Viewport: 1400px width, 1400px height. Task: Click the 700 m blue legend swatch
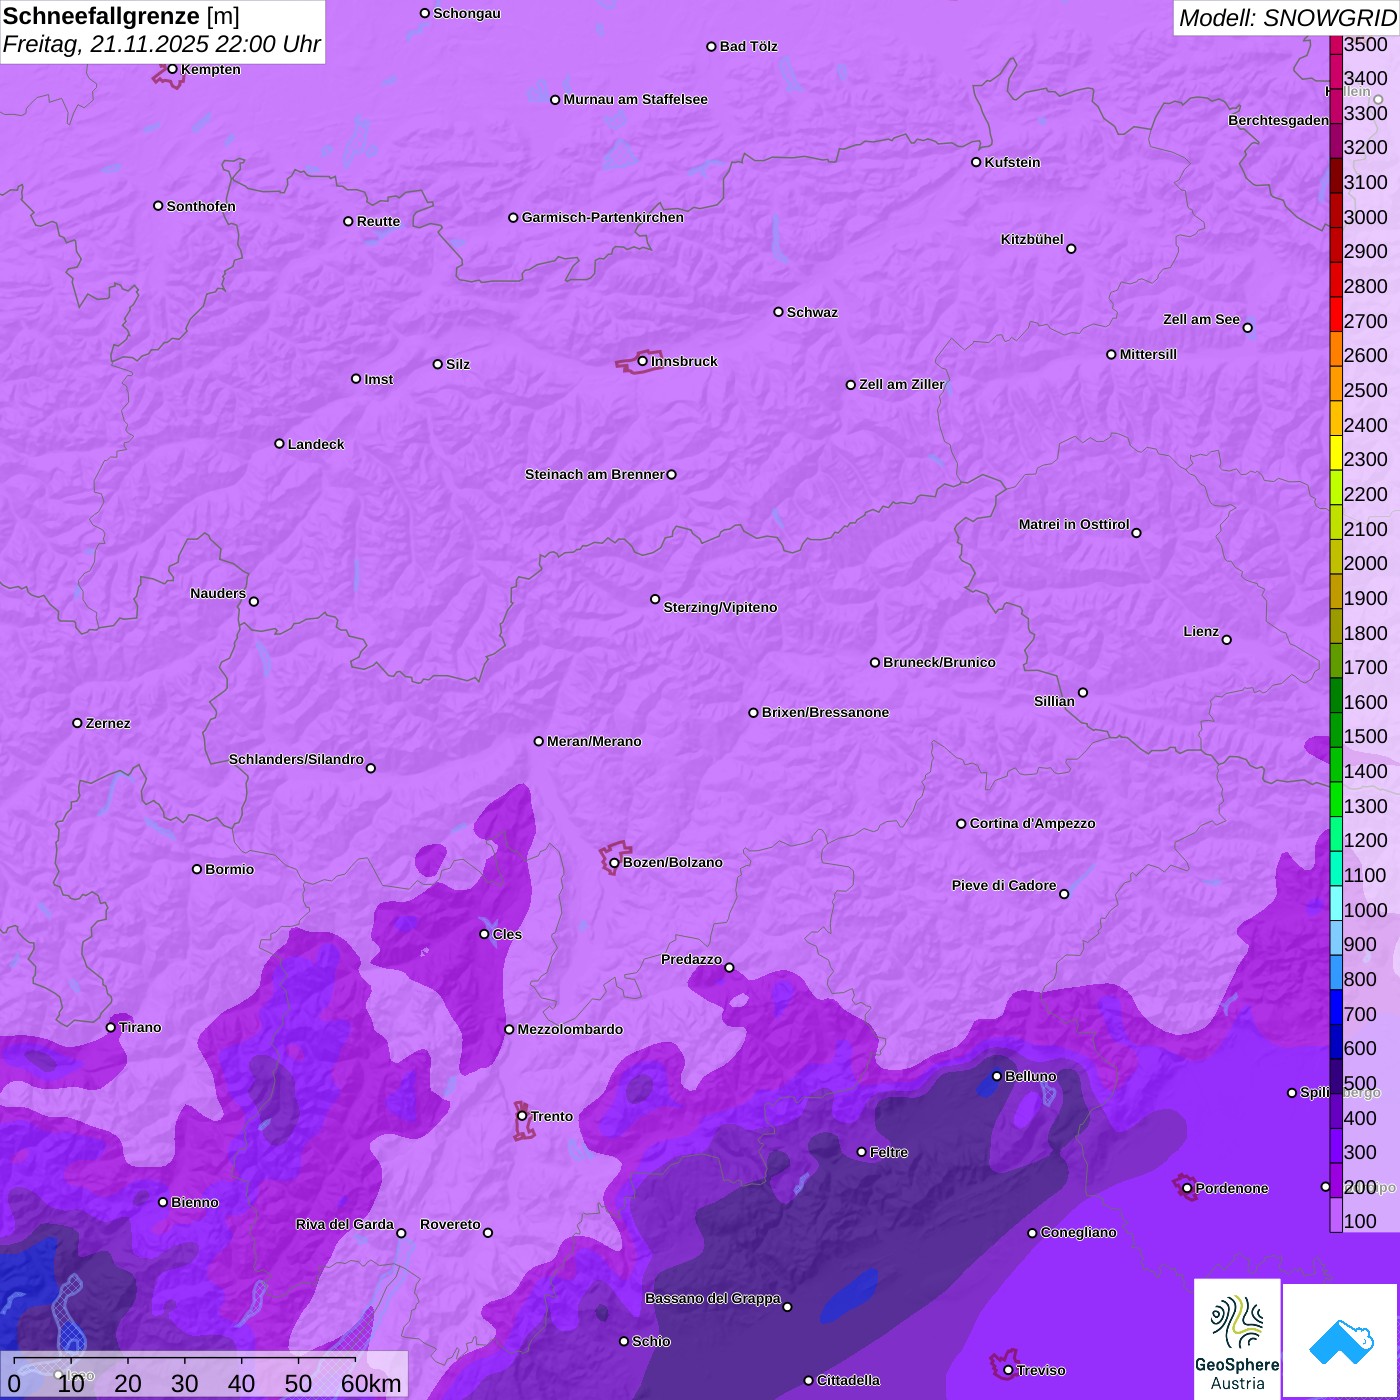(1336, 1007)
